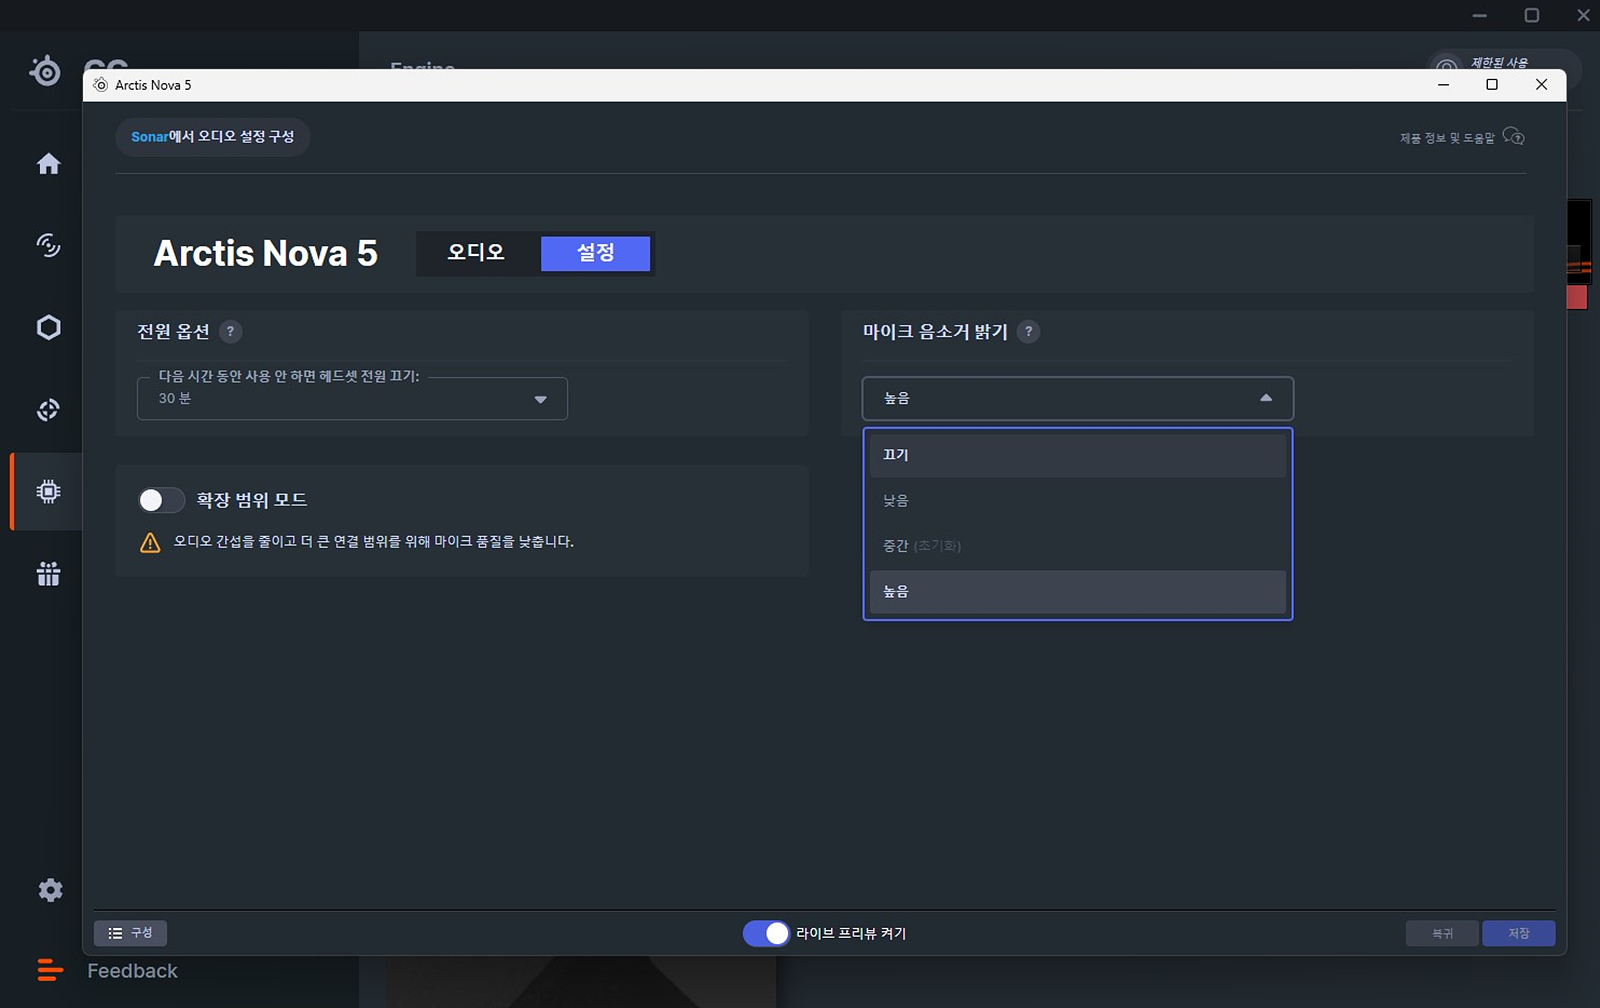Open the Giveaways gift icon in sidebar
The width and height of the screenshot is (1600, 1008).
coord(48,573)
